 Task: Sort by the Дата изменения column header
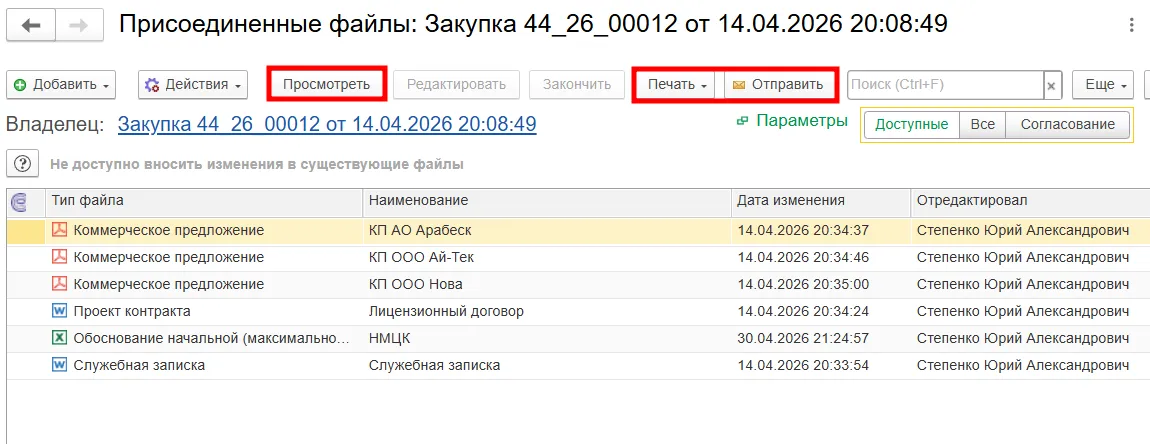click(x=821, y=201)
